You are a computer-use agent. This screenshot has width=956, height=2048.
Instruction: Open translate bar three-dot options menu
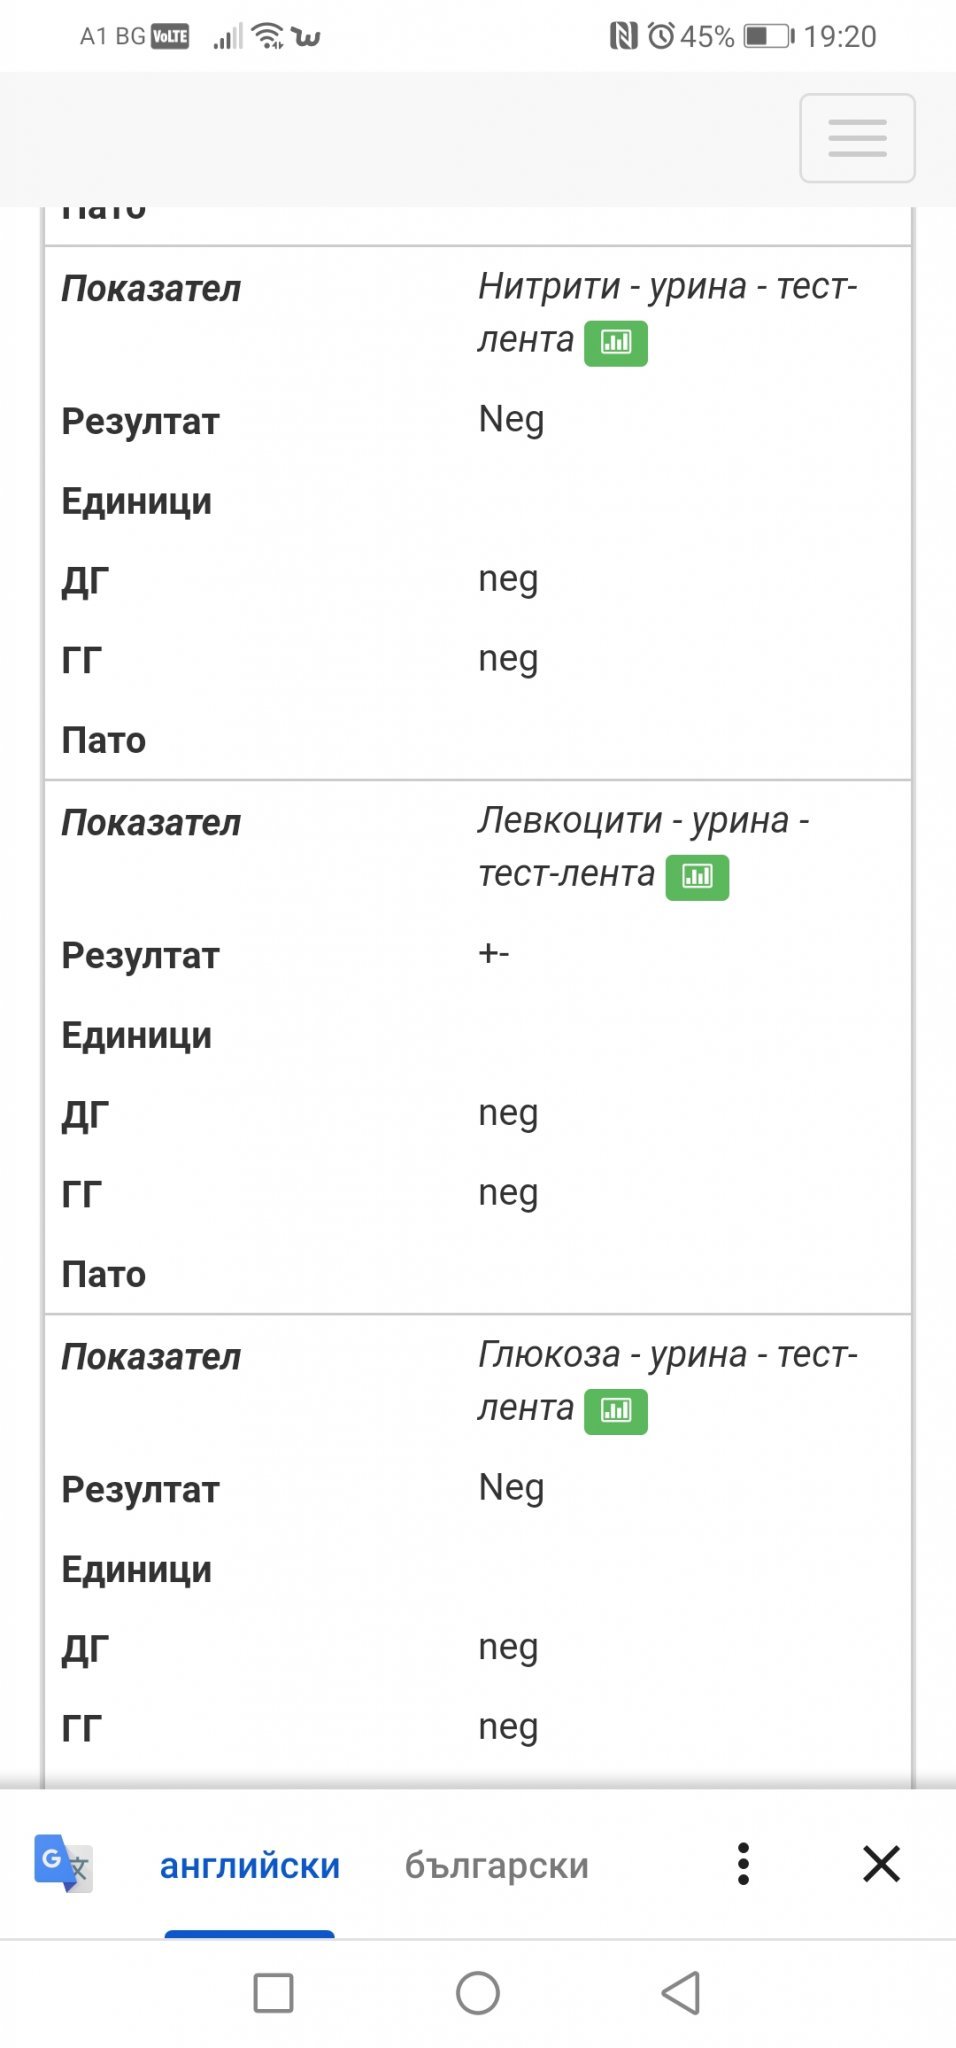(743, 1864)
